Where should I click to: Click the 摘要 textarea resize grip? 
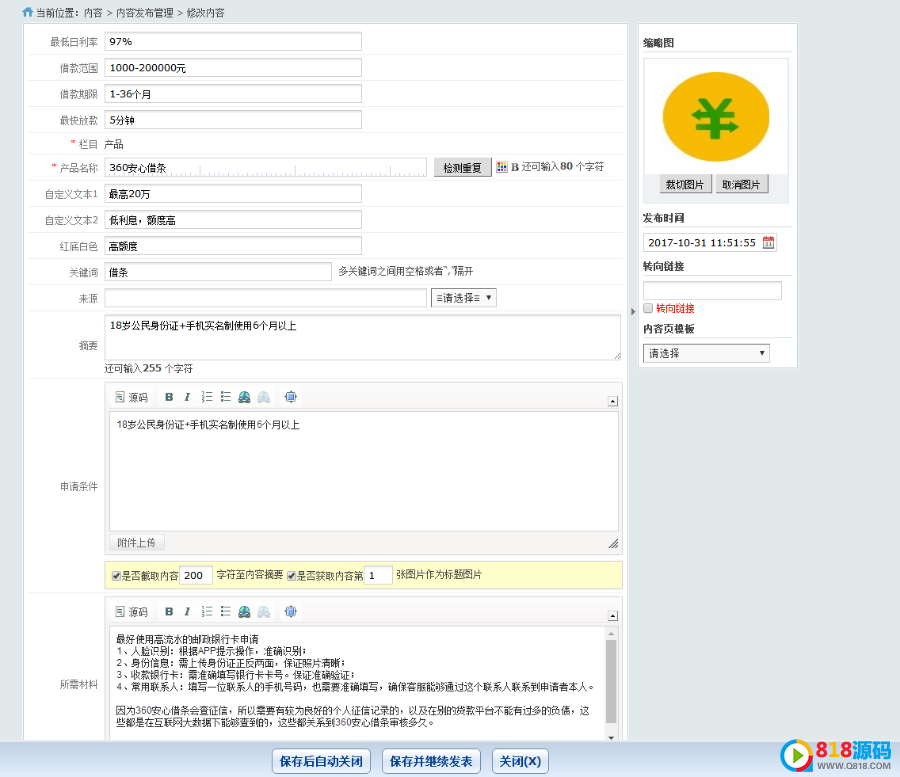click(617, 356)
